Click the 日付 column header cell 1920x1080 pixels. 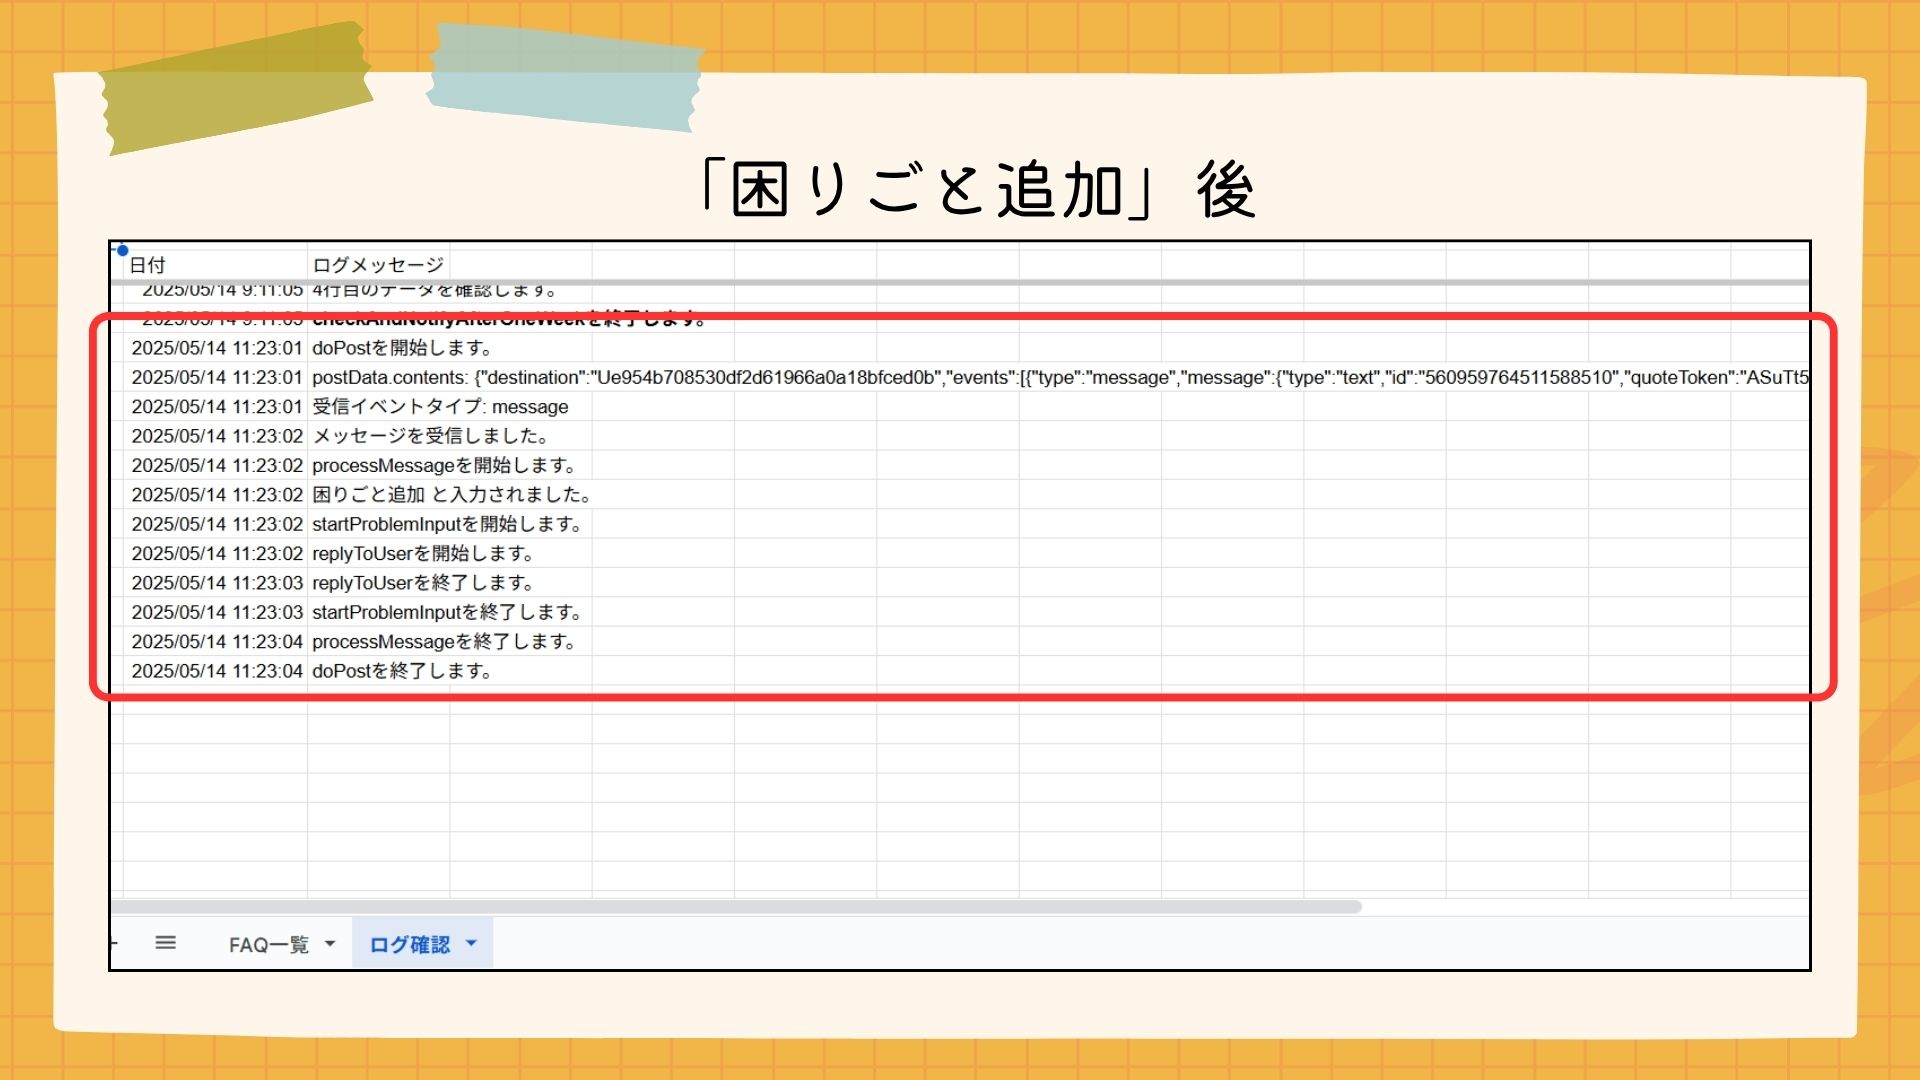tap(148, 265)
